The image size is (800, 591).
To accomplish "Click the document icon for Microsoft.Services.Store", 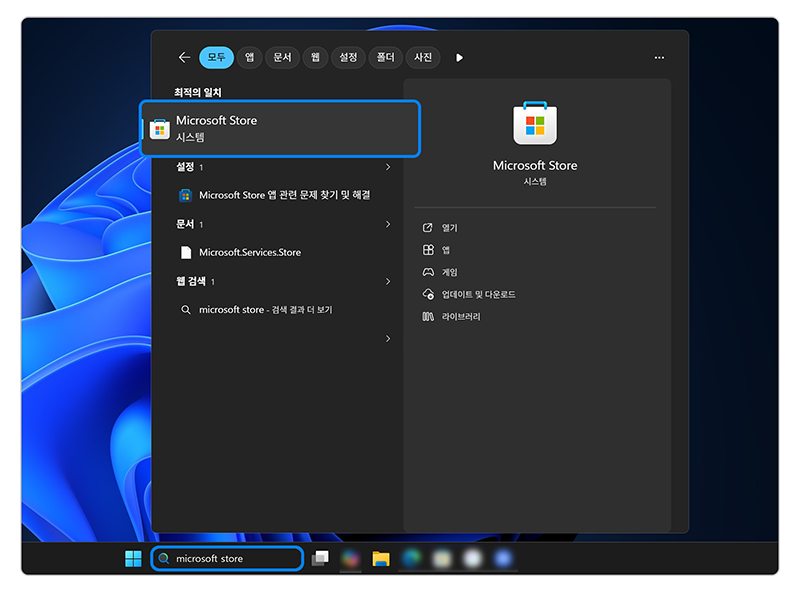I will pos(186,252).
